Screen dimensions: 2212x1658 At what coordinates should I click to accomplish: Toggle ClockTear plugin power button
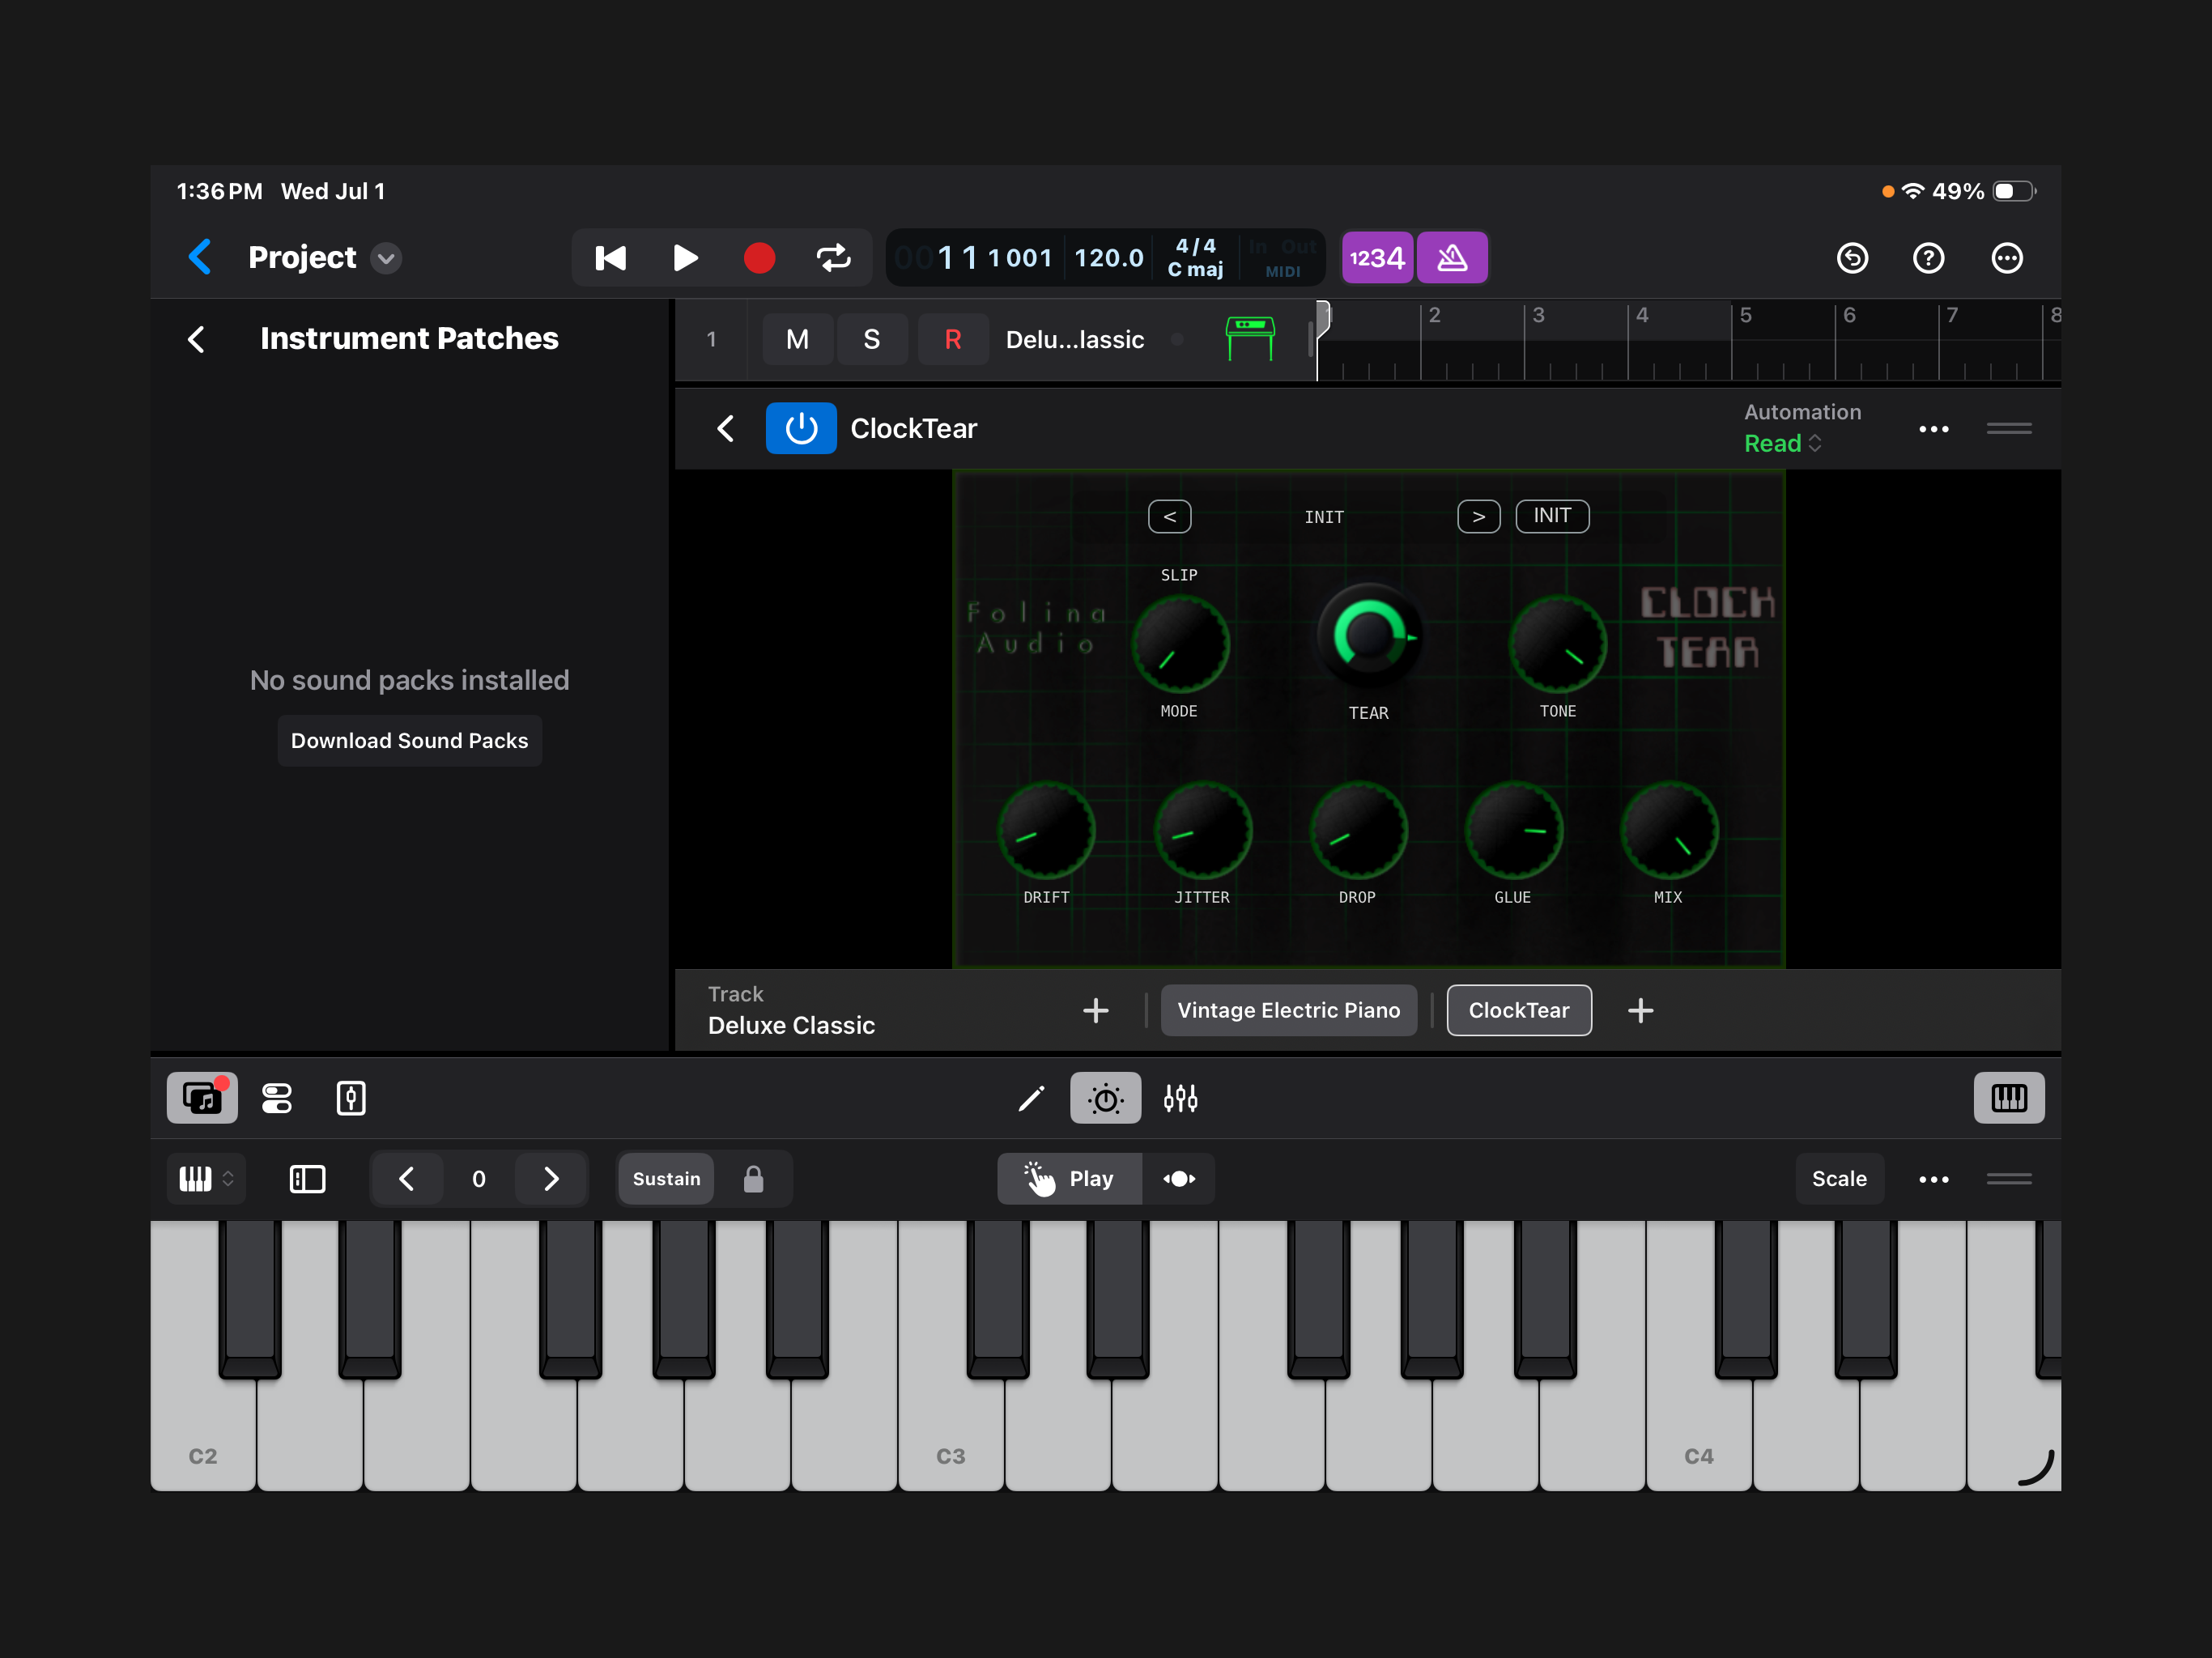(x=801, y=428)
